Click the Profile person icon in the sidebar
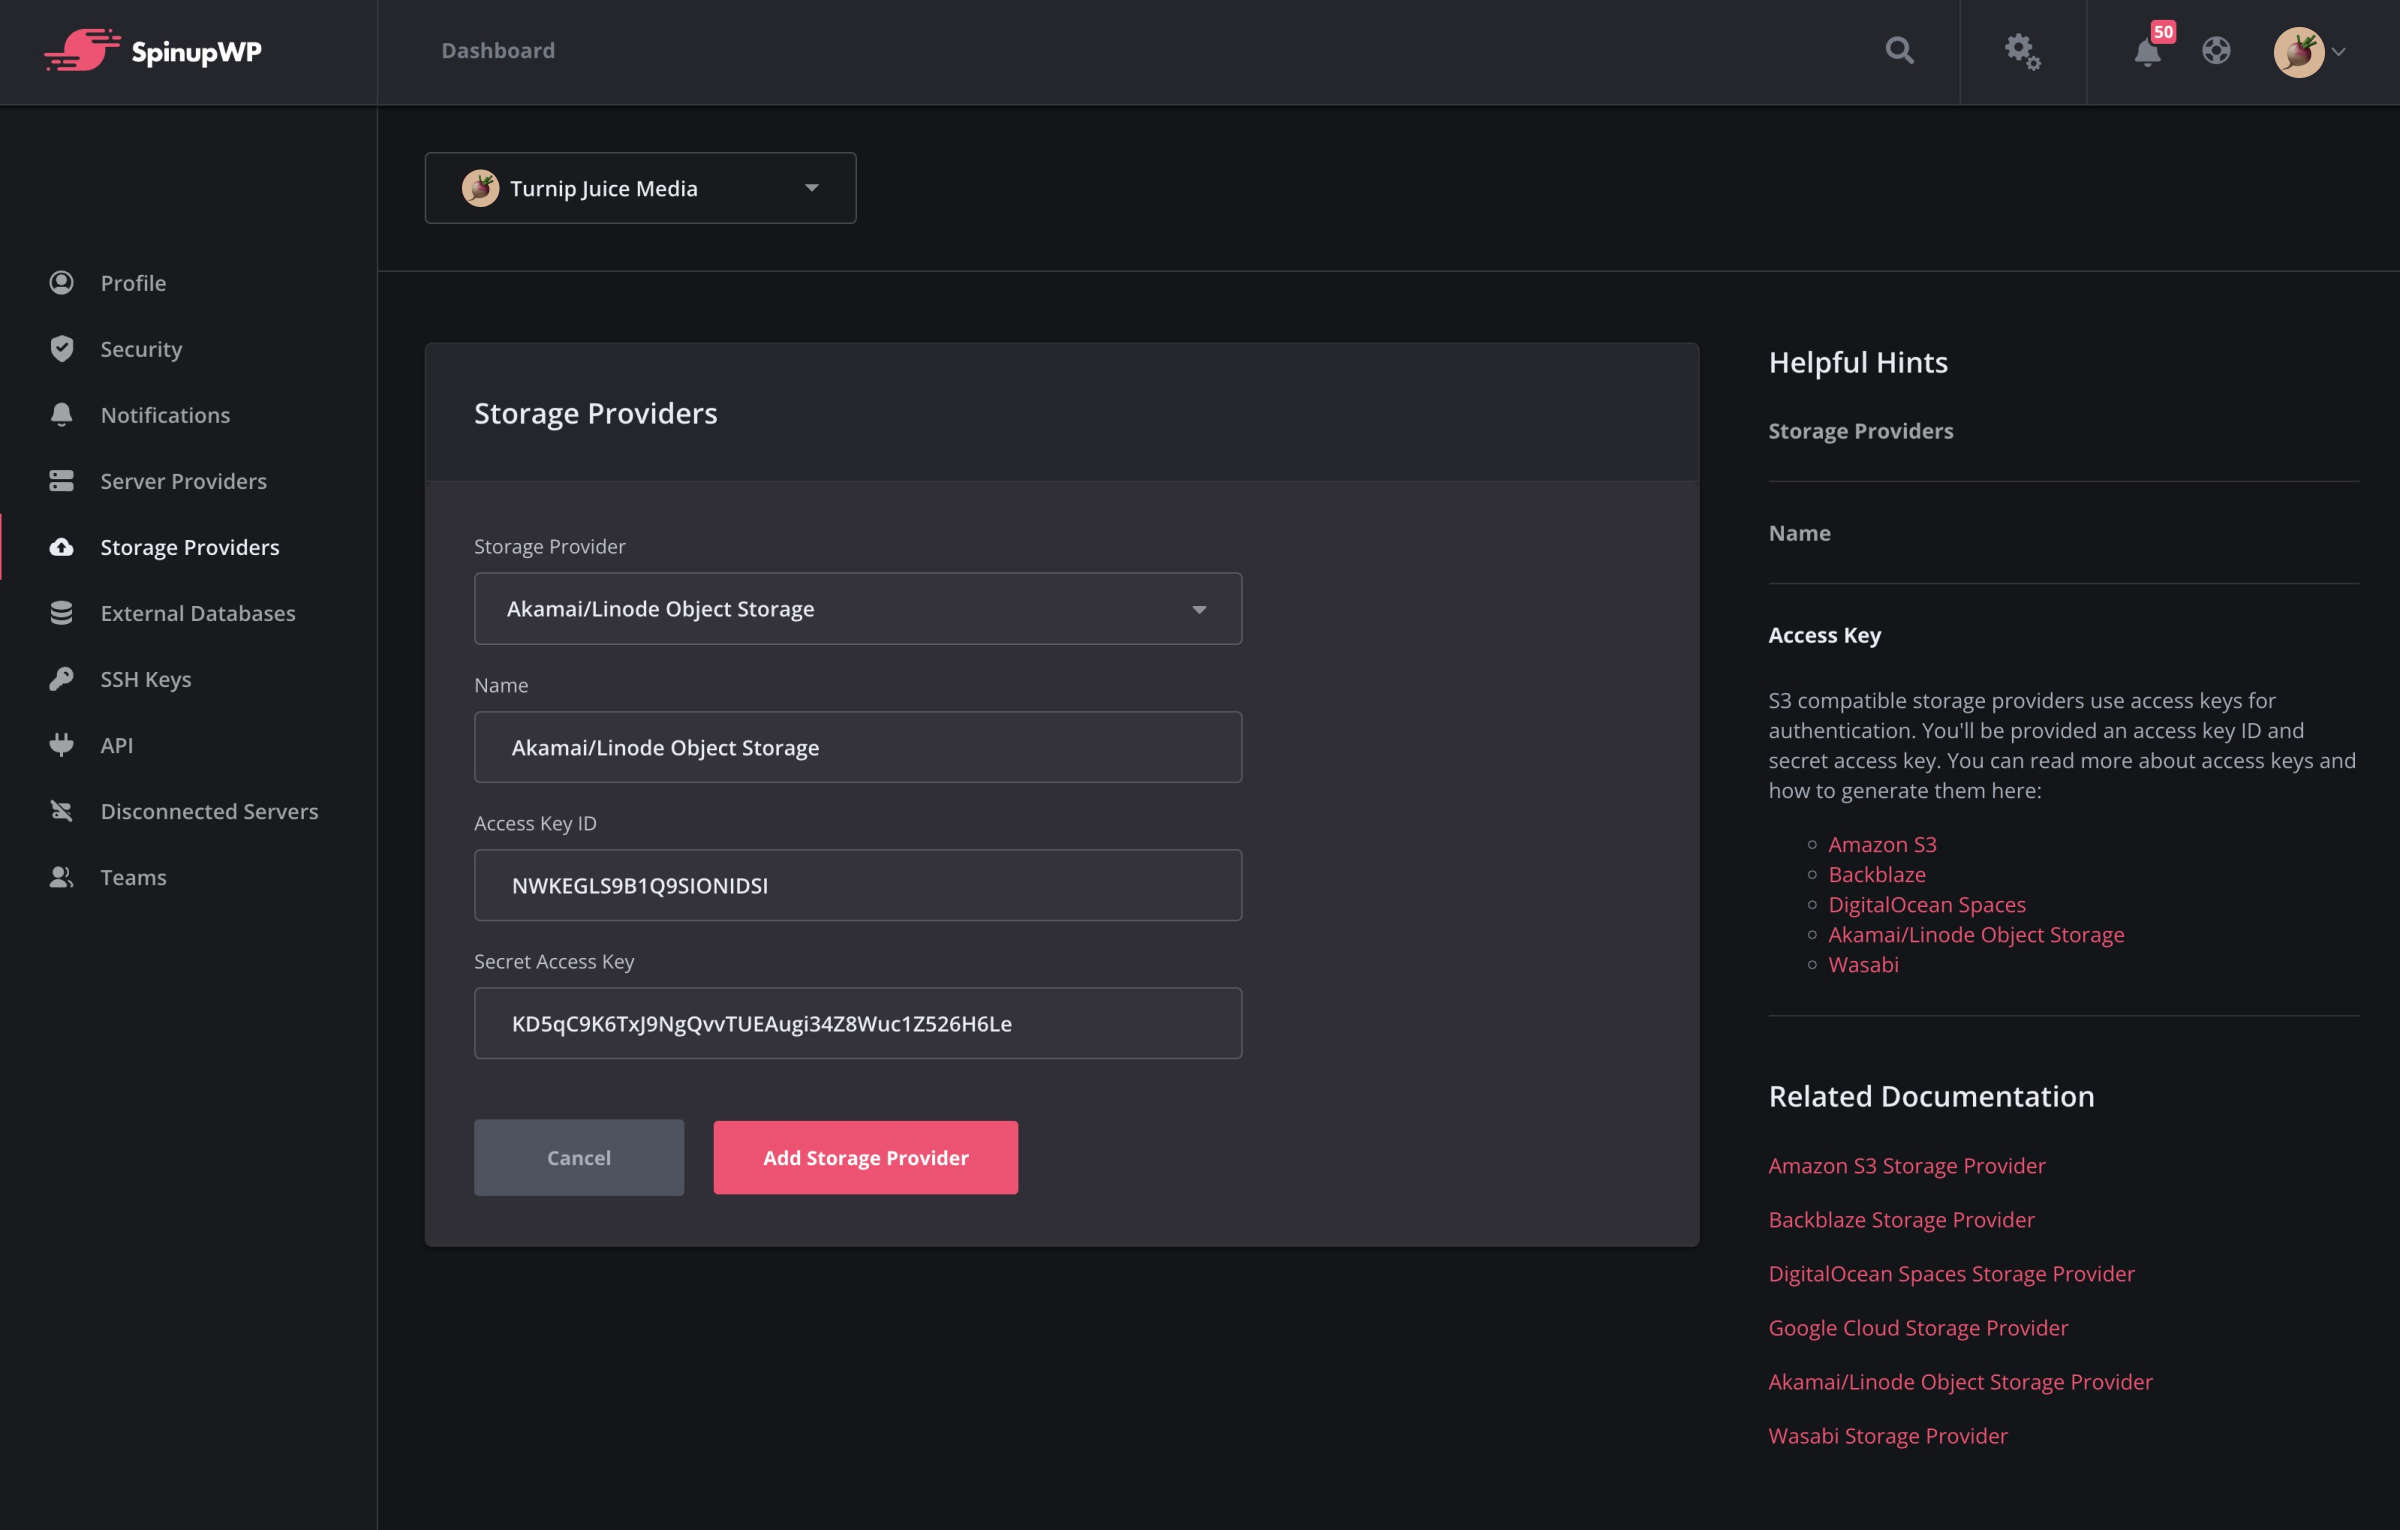This screenshot has height=1530, width=2400. 62,283
